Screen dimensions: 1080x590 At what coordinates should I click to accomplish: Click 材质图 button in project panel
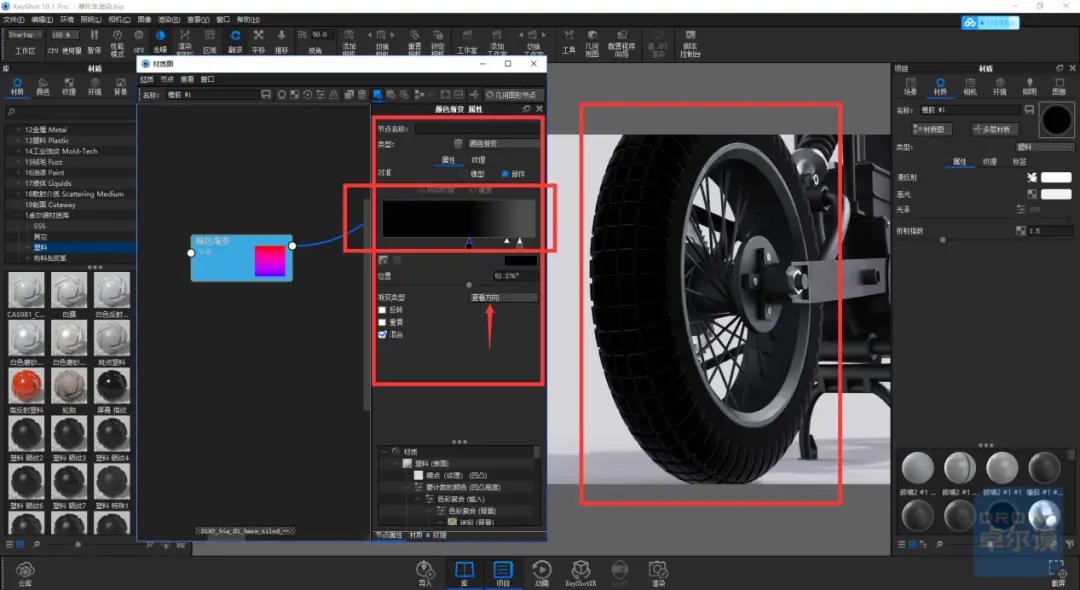pos(932,129)
